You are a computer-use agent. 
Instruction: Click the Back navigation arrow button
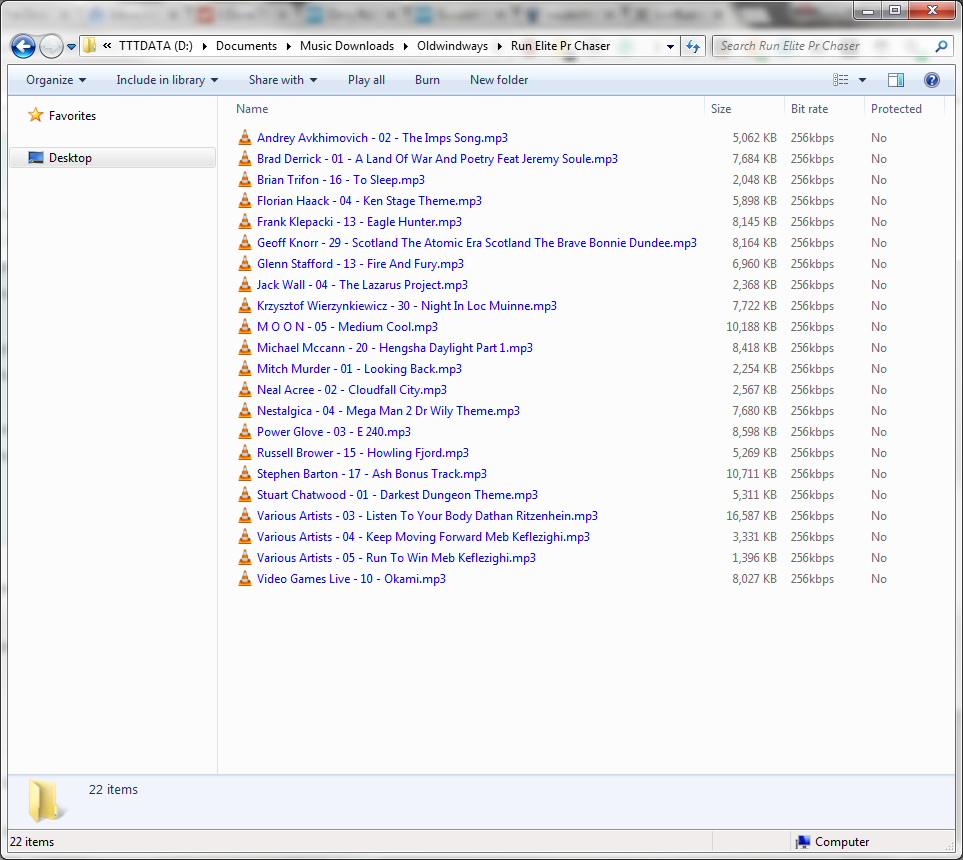23,46
